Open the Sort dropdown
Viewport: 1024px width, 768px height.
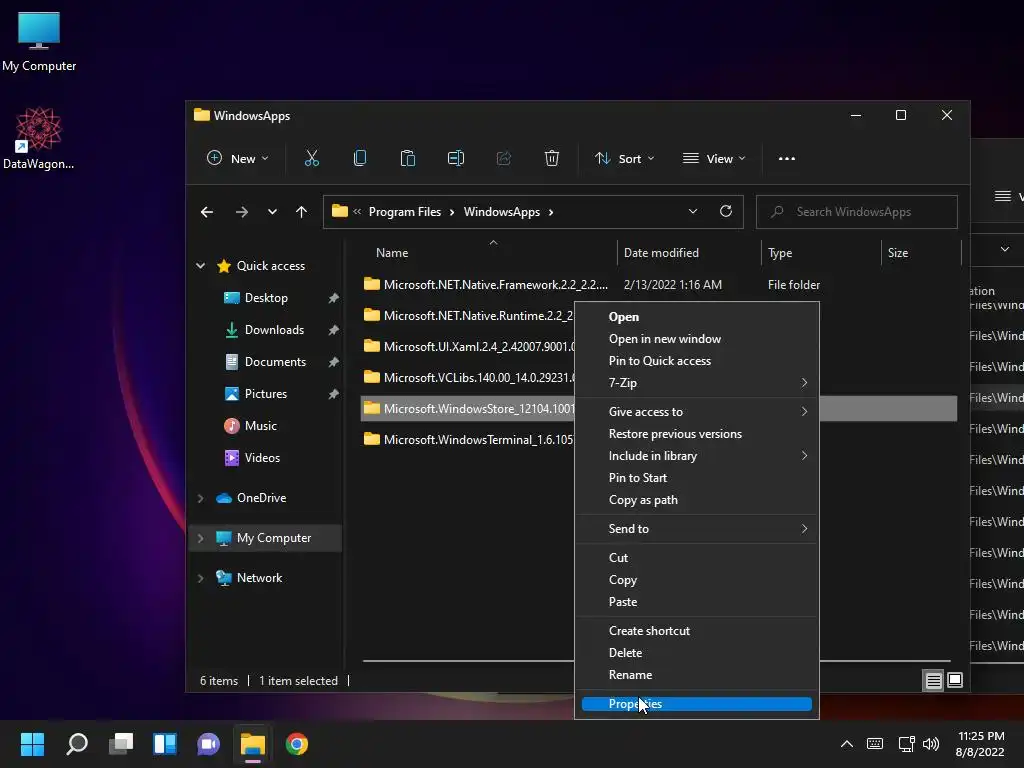624,159
